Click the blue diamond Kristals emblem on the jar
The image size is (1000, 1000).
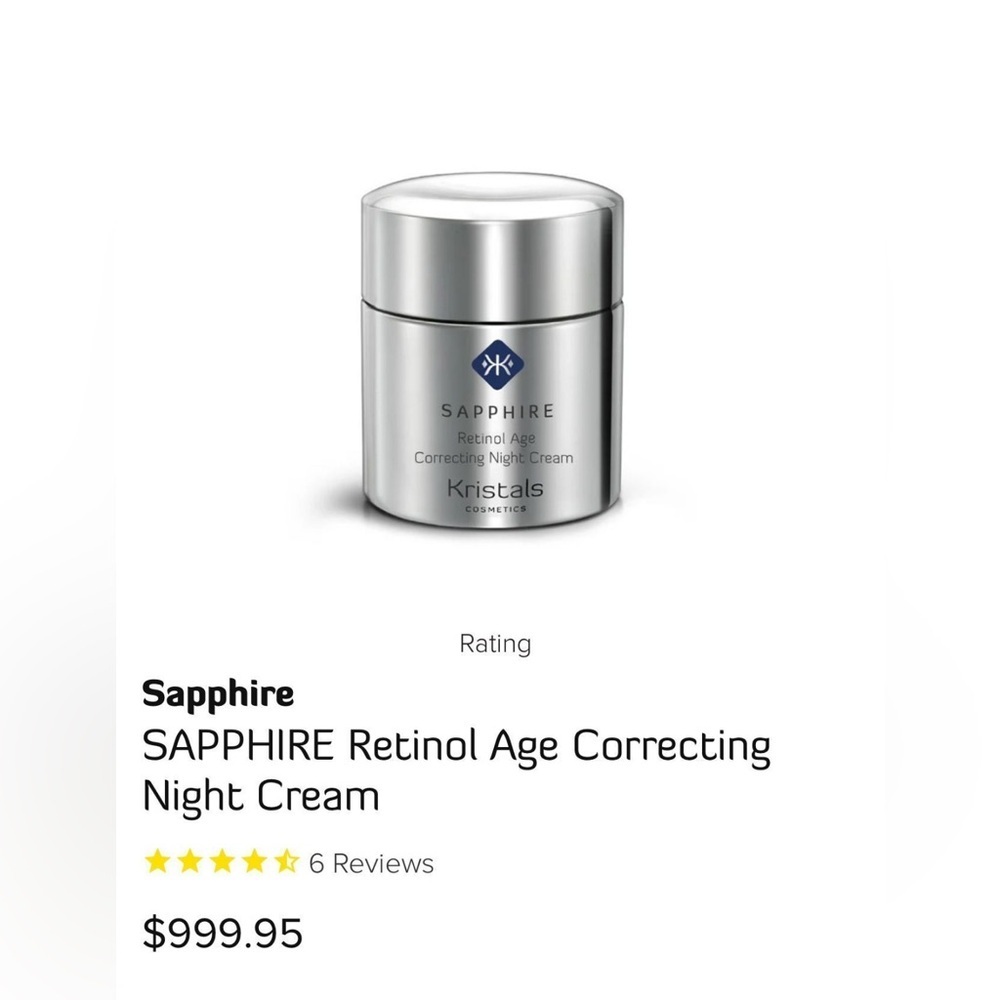coord(500,363)
